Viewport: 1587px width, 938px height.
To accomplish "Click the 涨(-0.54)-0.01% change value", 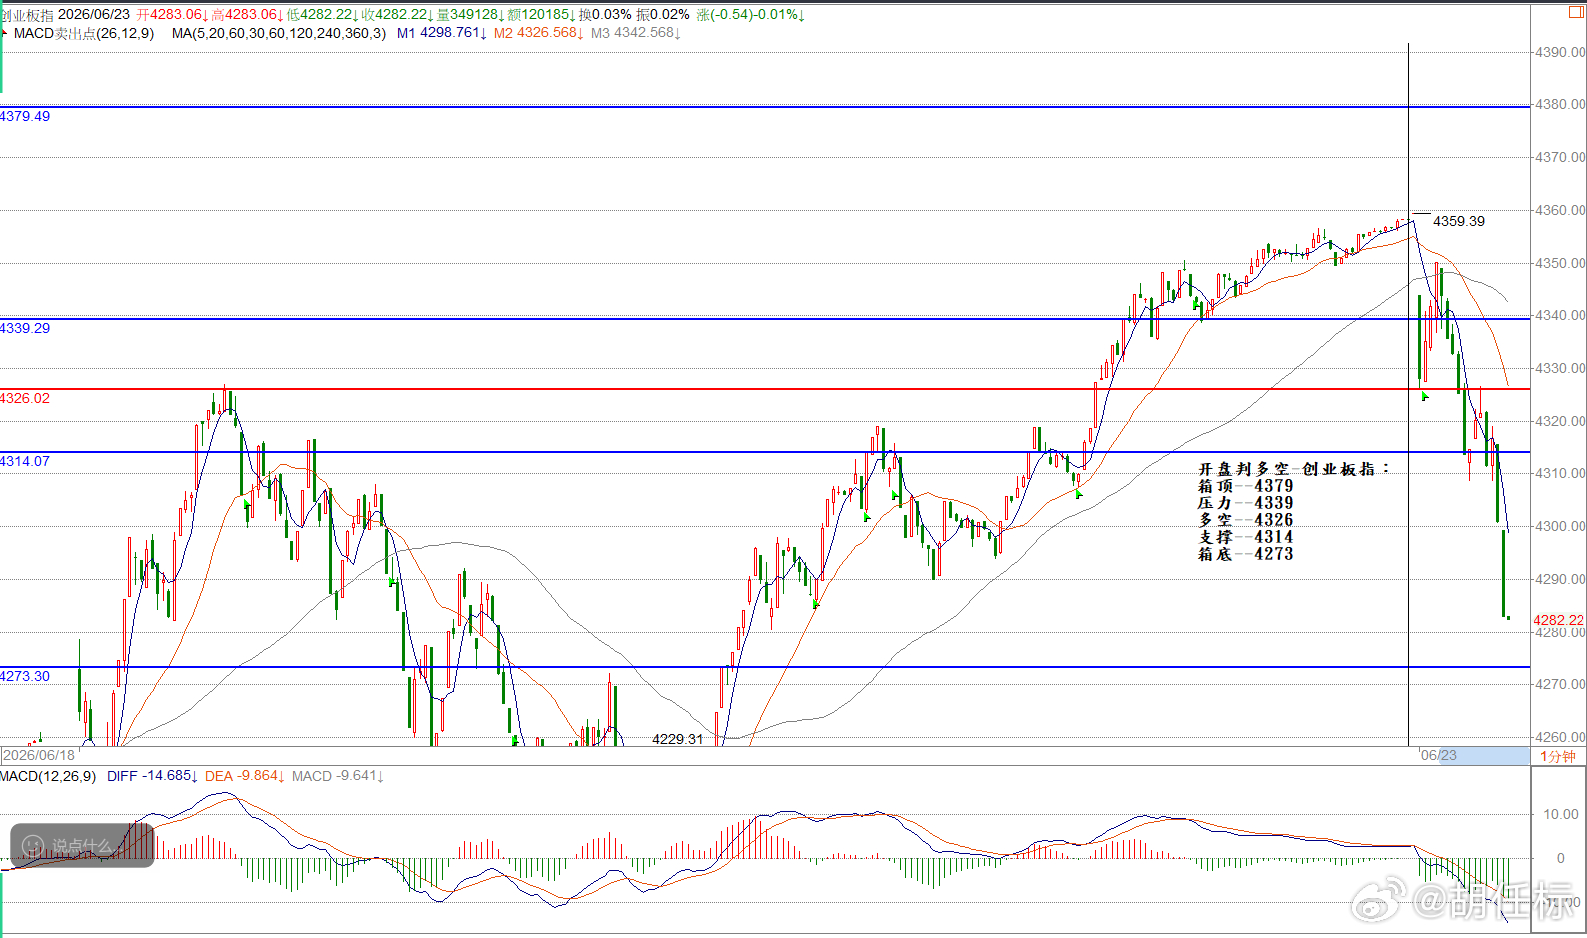I will click(x=750, y=15).
